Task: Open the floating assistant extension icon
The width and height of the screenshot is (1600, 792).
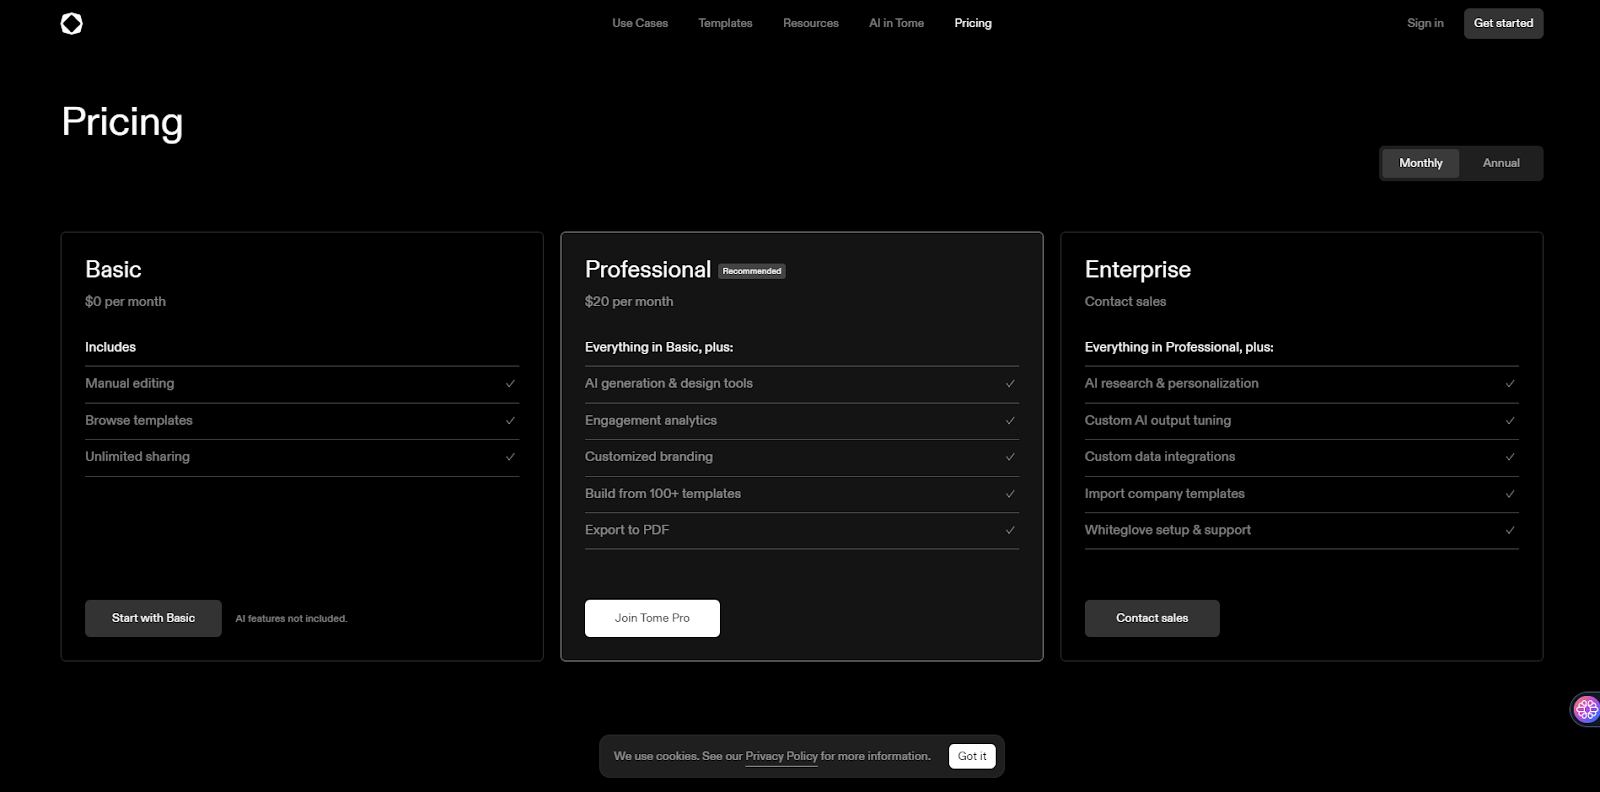Action: [1586, 709]
